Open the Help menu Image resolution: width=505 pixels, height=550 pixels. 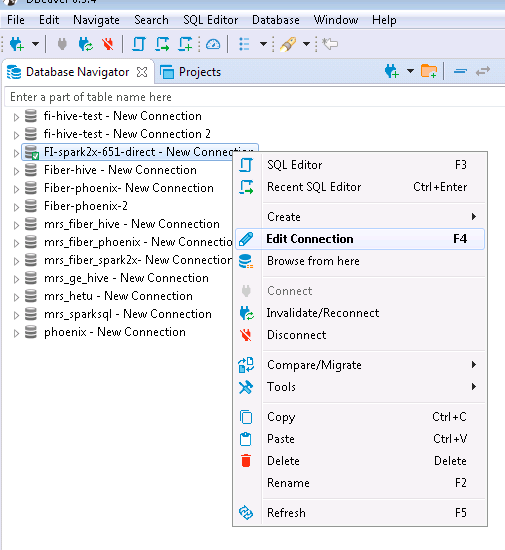(384, 20)
